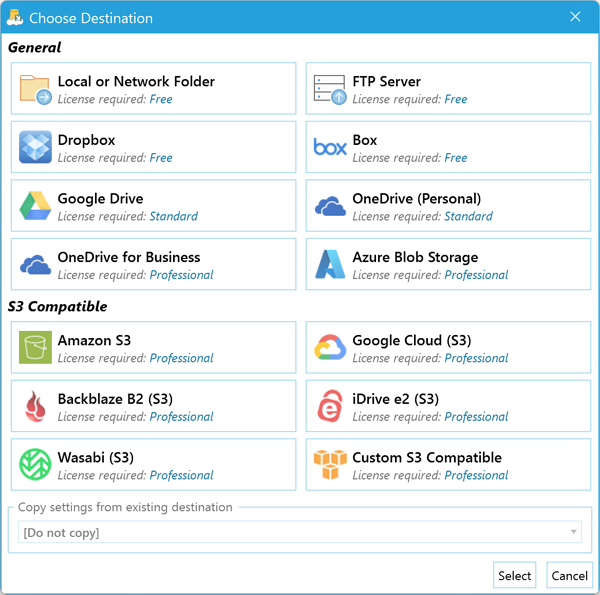Click Professional license under Backblaze B2 (S3)
This screenshot has height=595, width=600.
tap(181, 417)
